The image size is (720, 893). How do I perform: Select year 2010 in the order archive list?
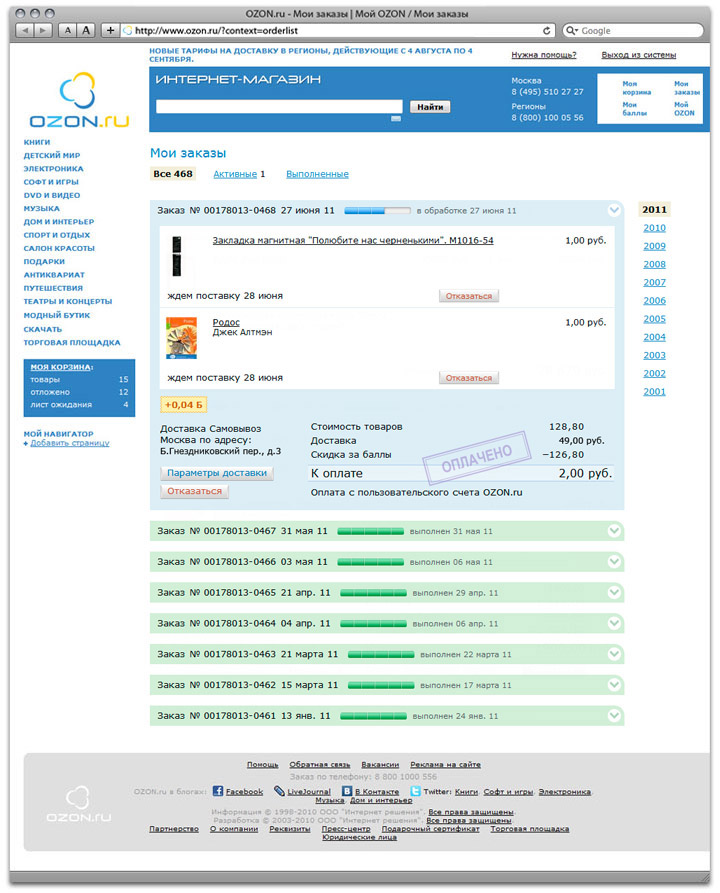tap(654, 228)
